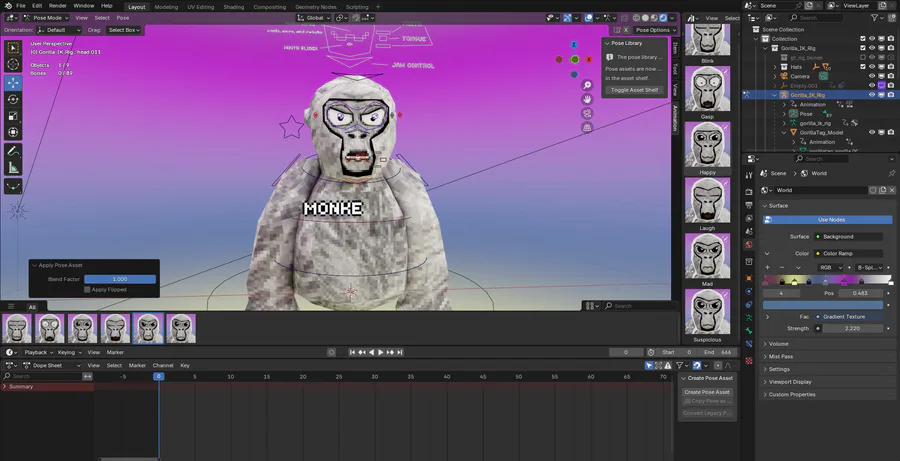
Task: Switch to the Geometry Nodes workspace tab
Action: tap(316, 7)
